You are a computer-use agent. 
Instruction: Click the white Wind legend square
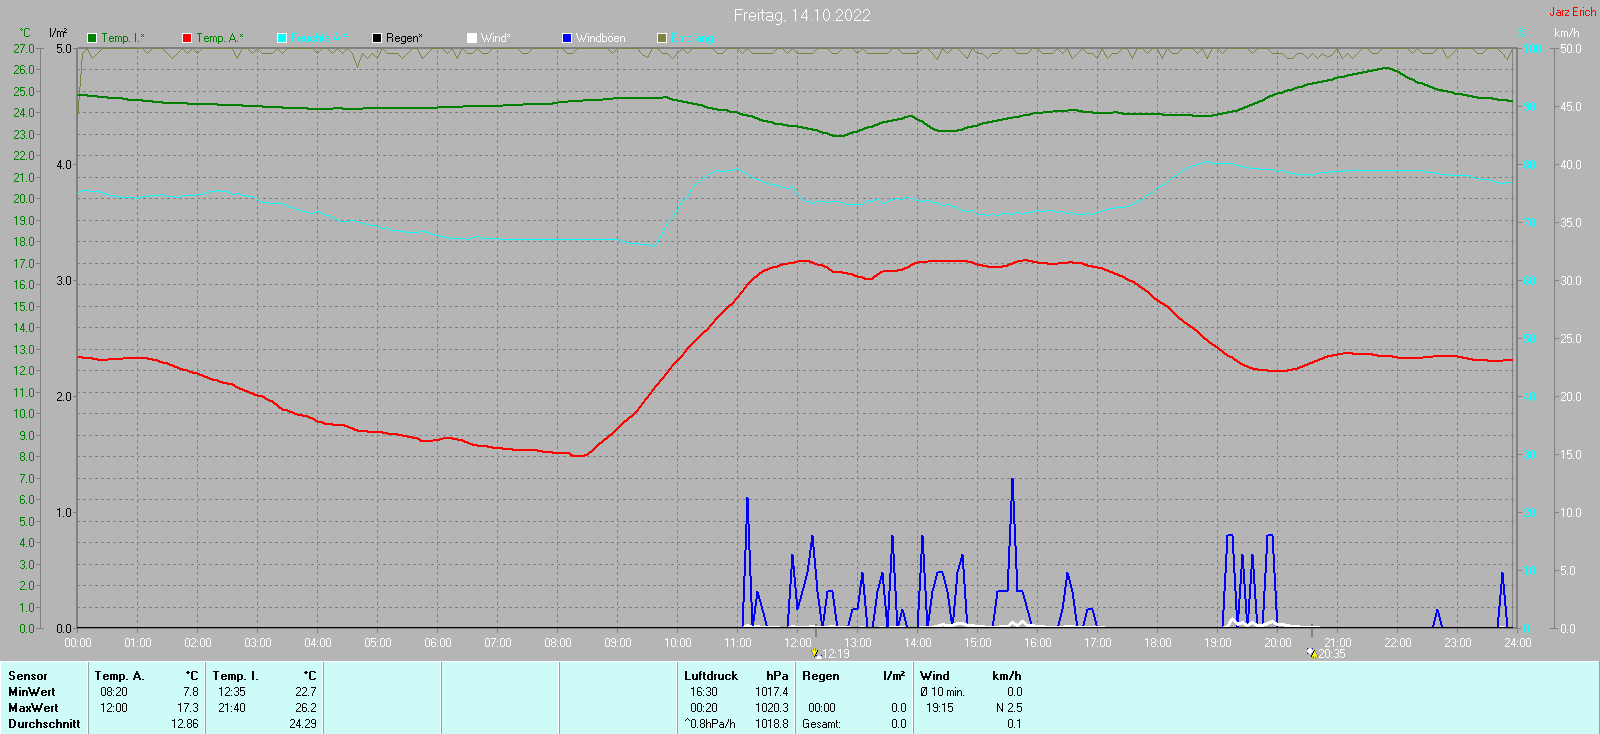pyautogui.click(x=472, y=38)
